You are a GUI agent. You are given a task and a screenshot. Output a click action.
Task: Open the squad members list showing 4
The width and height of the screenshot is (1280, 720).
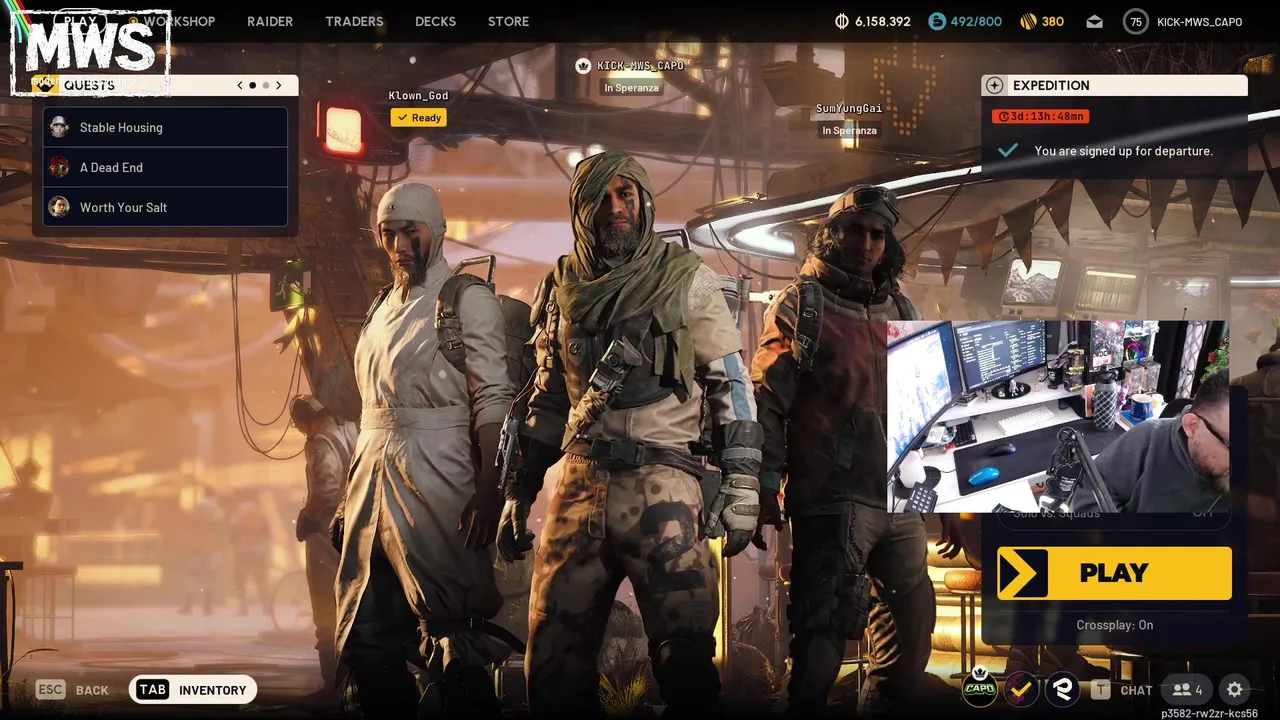(x=1187, y=690)
